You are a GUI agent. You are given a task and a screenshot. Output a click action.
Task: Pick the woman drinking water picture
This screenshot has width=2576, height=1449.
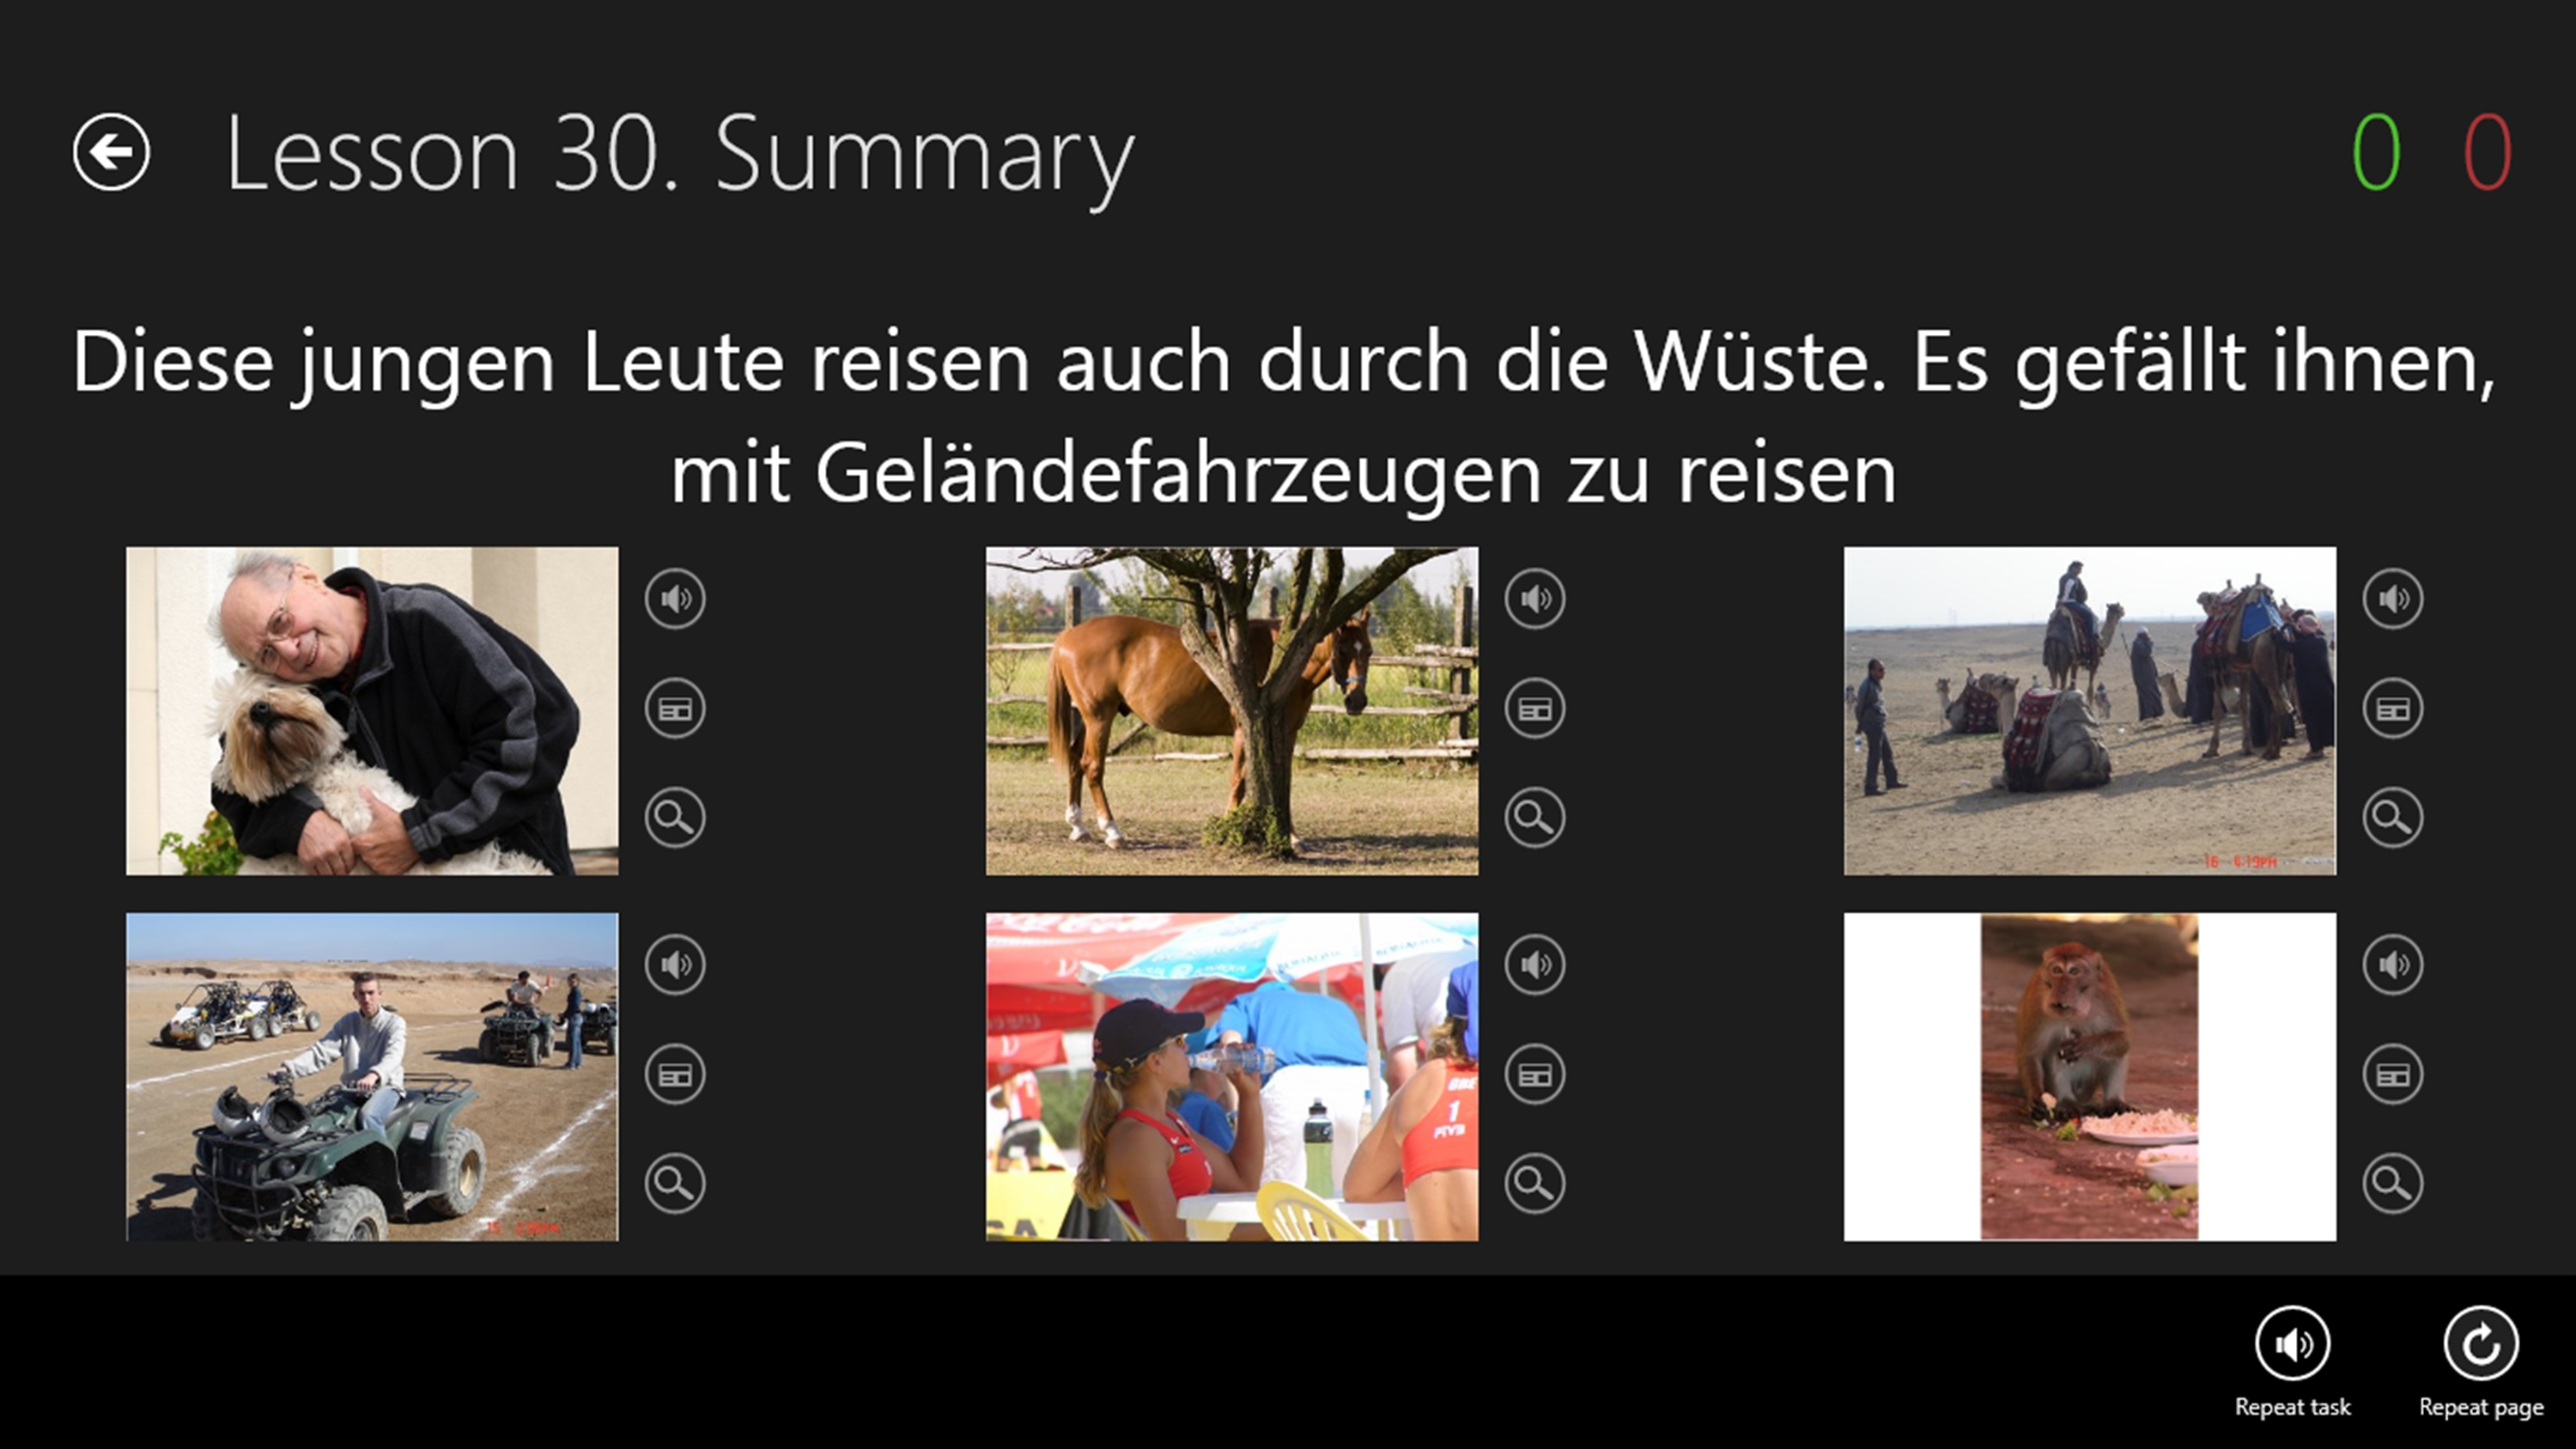click(1232, 1077)
